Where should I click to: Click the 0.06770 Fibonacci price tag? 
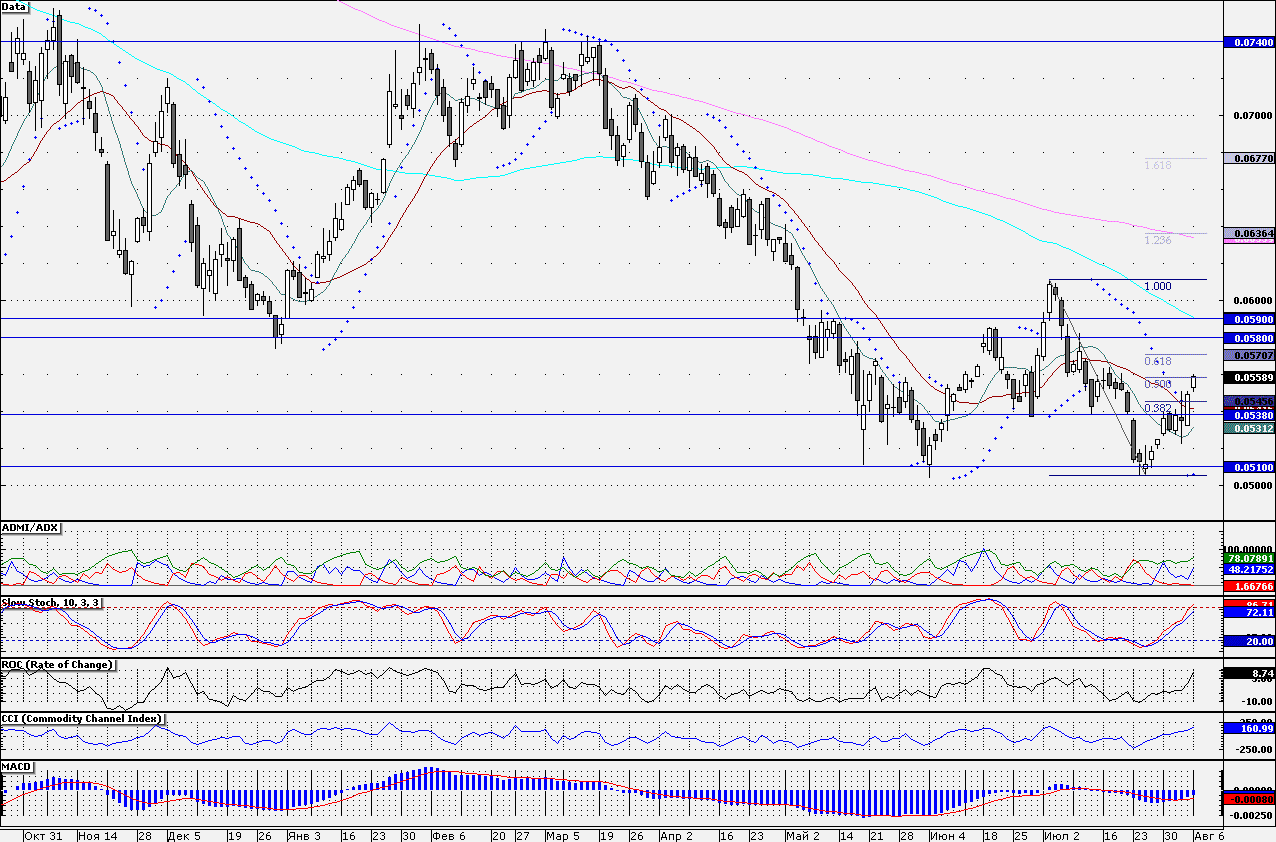pos(1249,158)
